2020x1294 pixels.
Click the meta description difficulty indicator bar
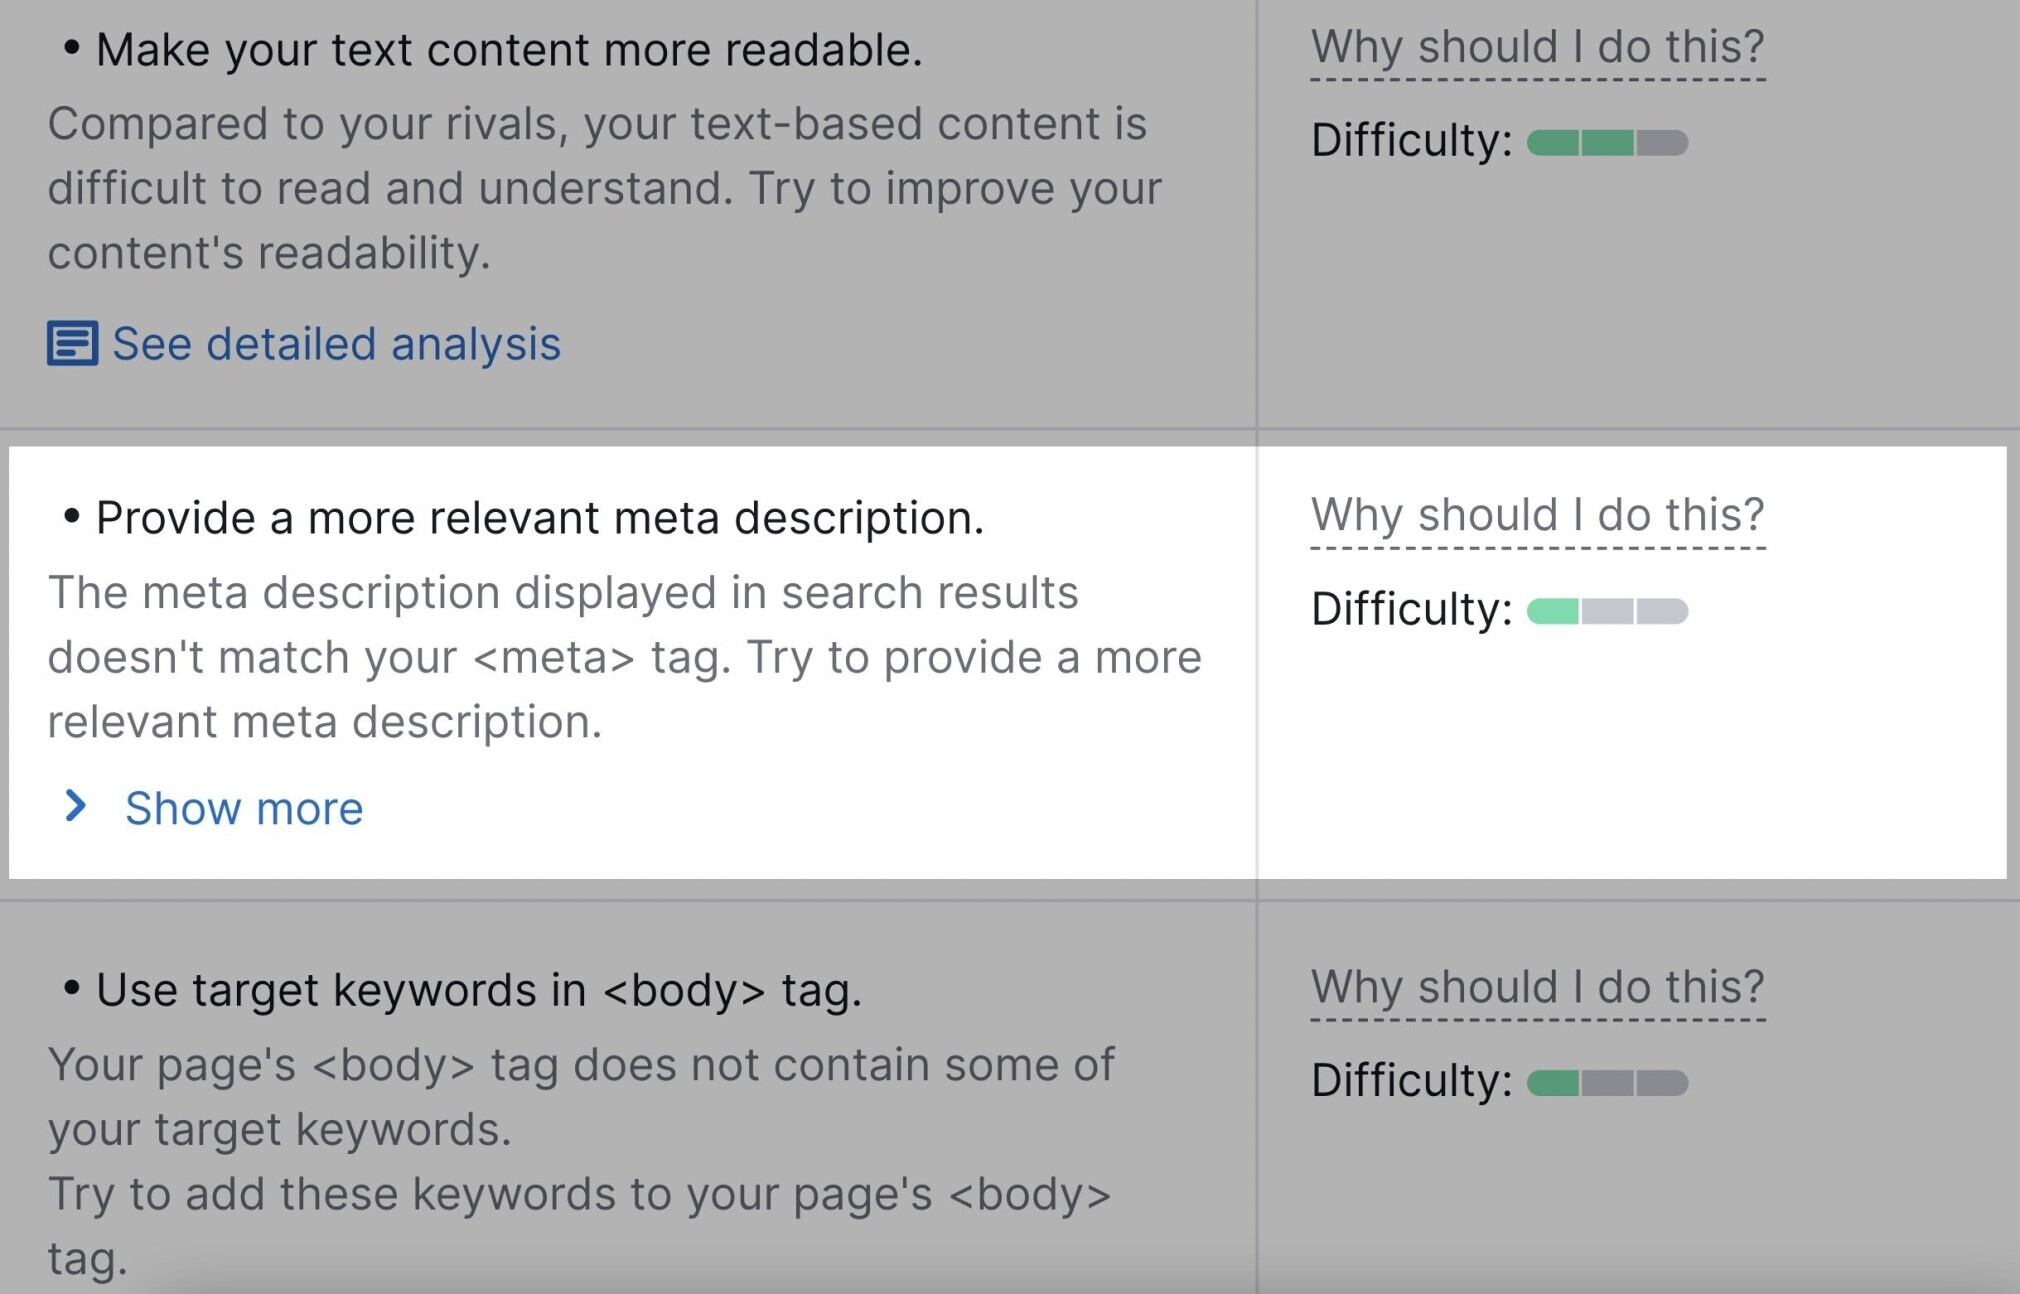1607,611
